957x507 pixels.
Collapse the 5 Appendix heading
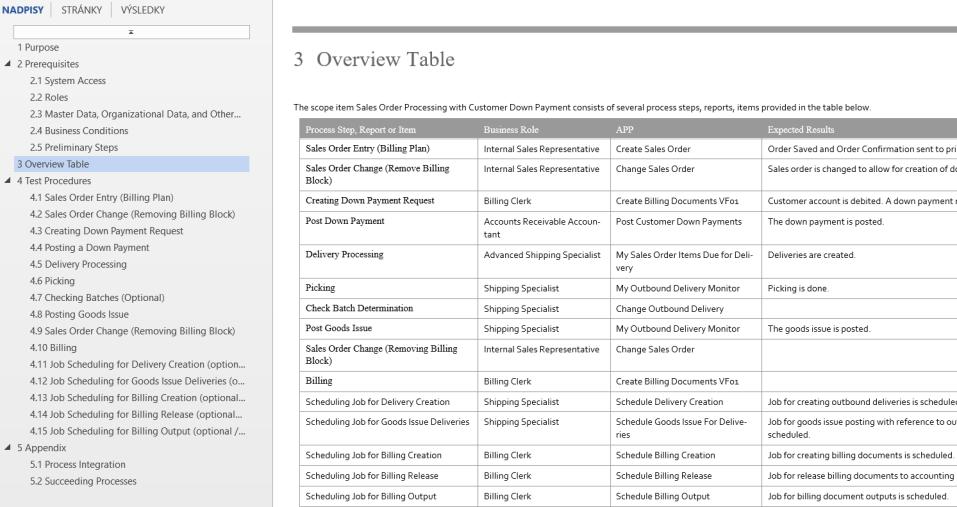tap(8, 447)
